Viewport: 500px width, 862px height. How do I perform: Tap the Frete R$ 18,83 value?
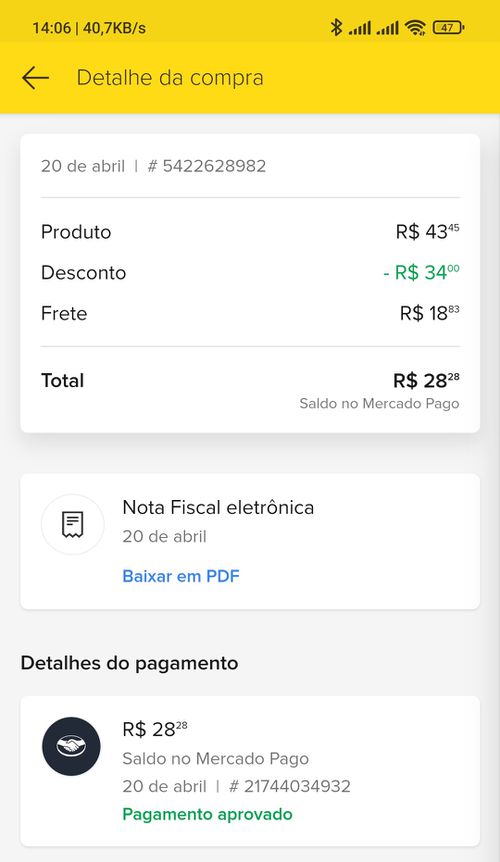pyautogui.click(x=430, y=313)
